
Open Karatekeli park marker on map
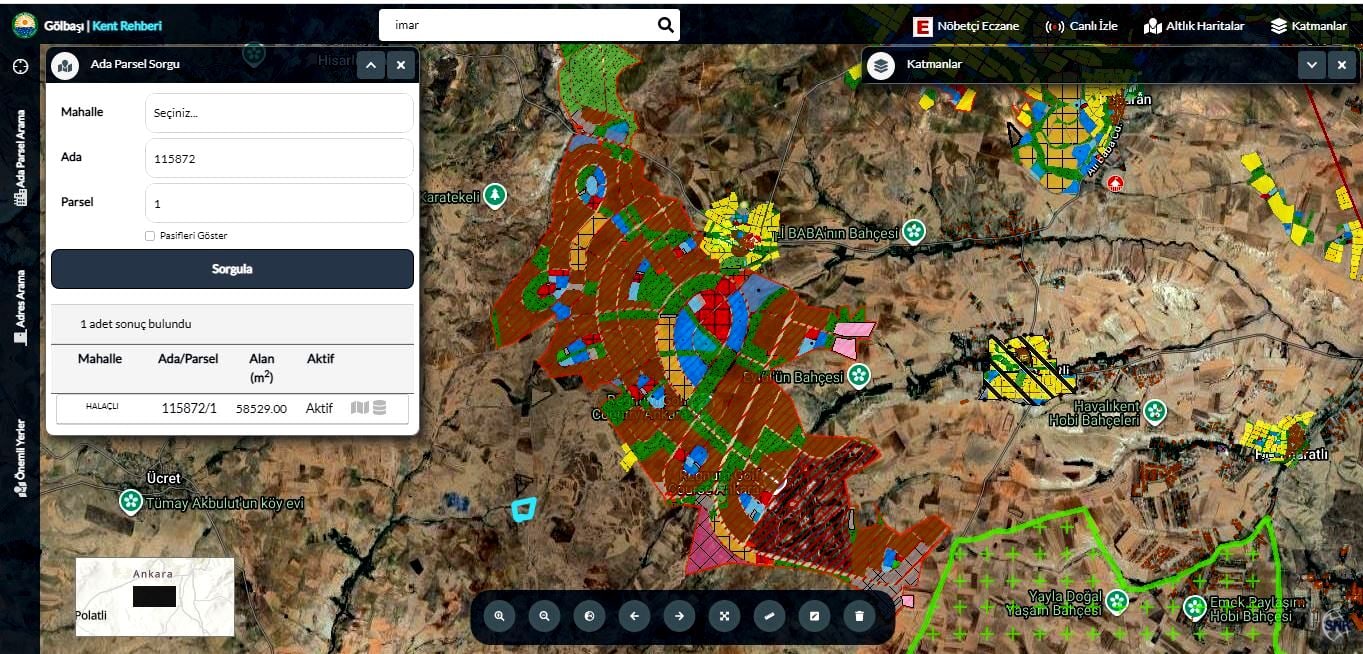[495, 196]
